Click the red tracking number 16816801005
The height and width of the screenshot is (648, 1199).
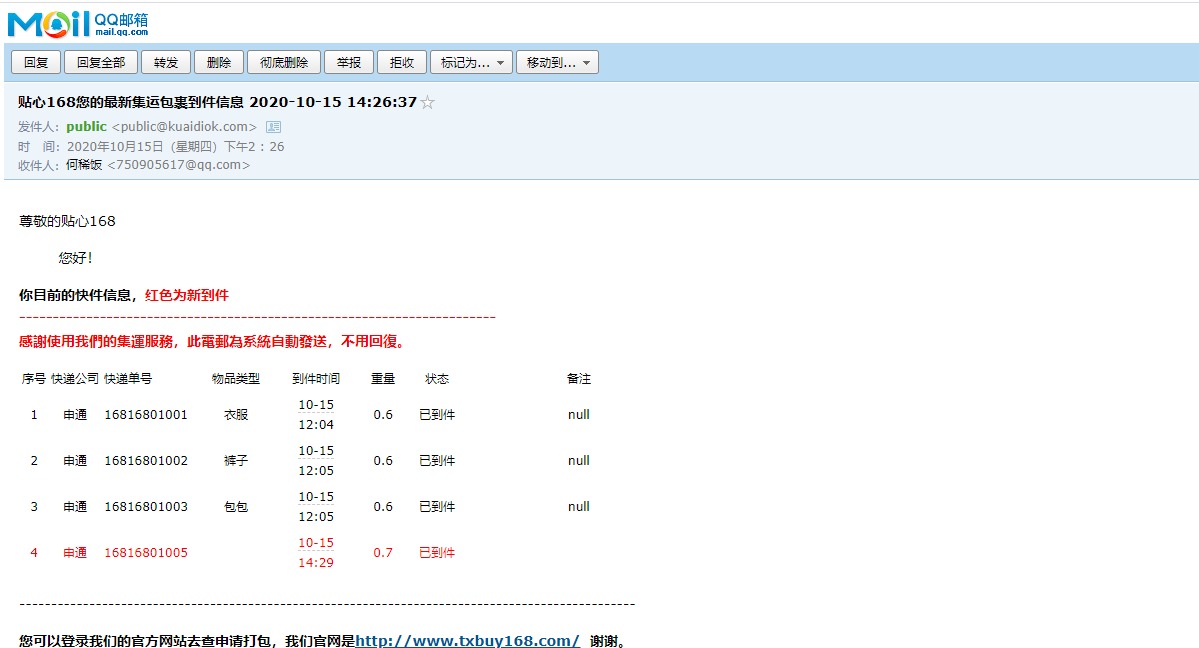click(x=146, y=553)
